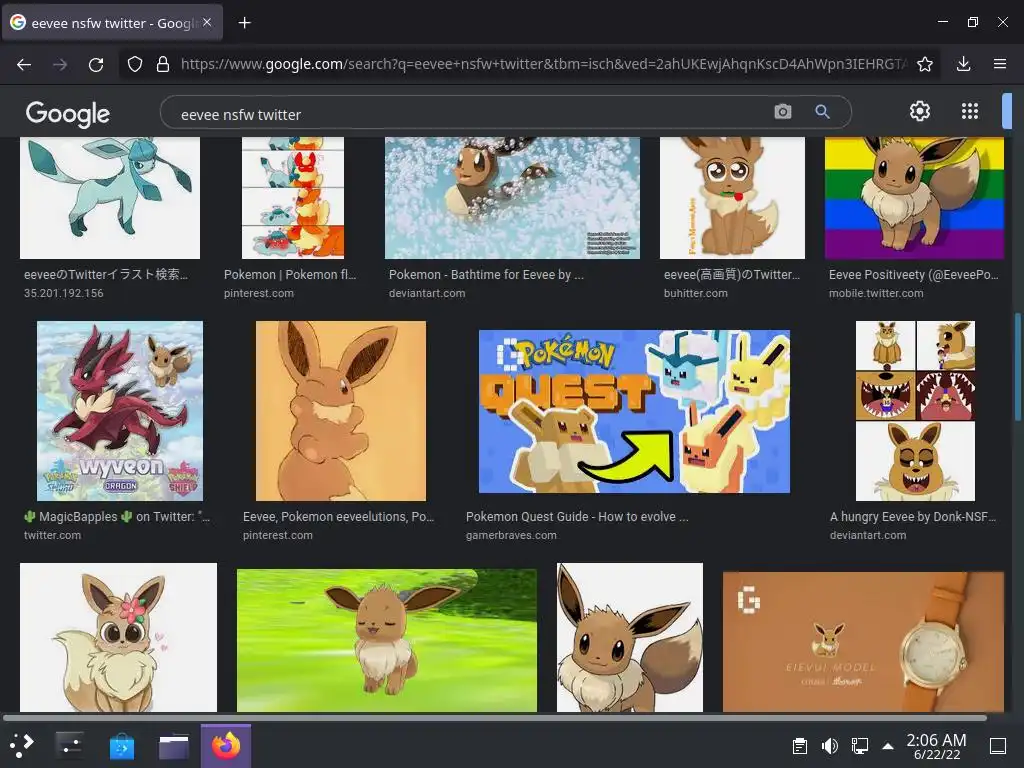Click the vertical page scrollbar

(x=1017, y=368)
